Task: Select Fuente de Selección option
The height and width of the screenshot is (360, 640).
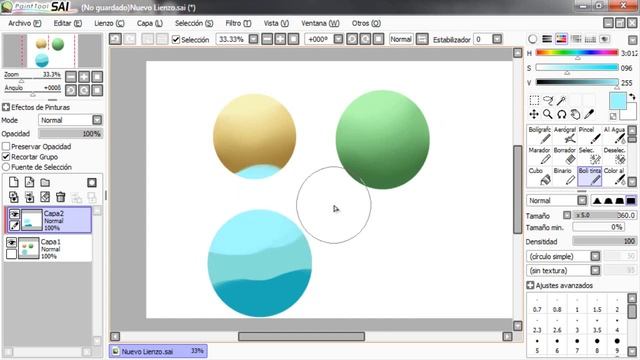Action: click(6, 167)
